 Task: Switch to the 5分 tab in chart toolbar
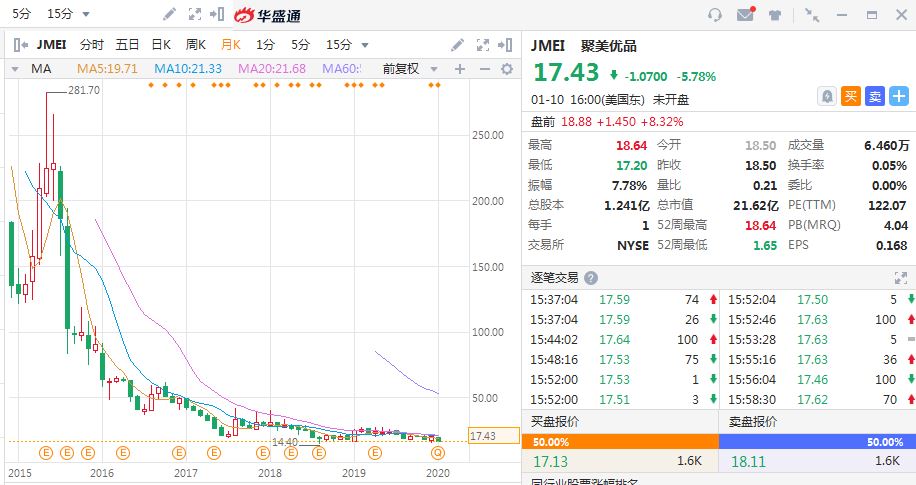click(300, 45)
